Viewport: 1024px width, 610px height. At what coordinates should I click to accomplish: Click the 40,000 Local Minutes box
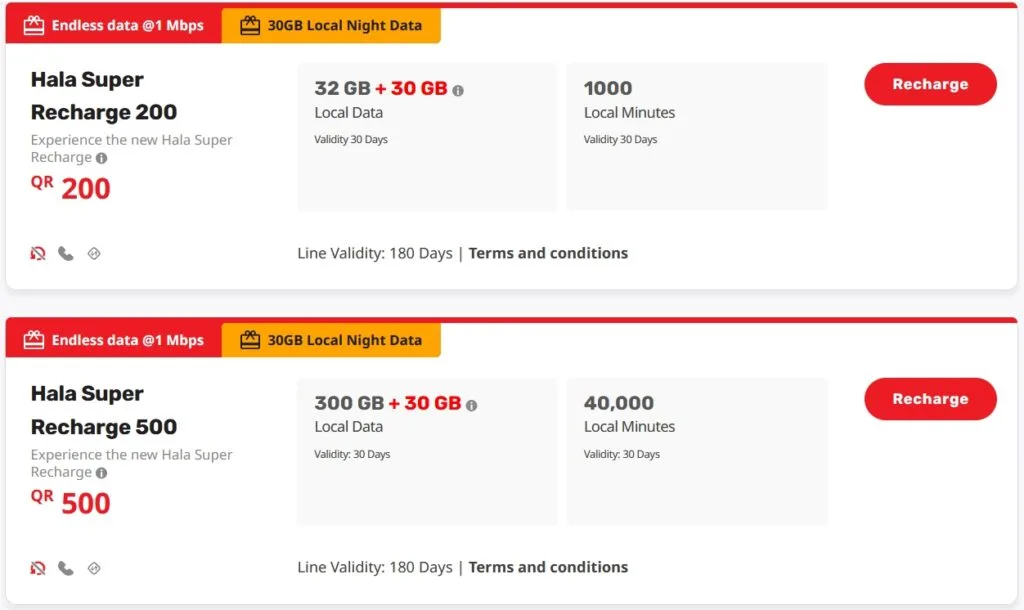coord(696,451)
